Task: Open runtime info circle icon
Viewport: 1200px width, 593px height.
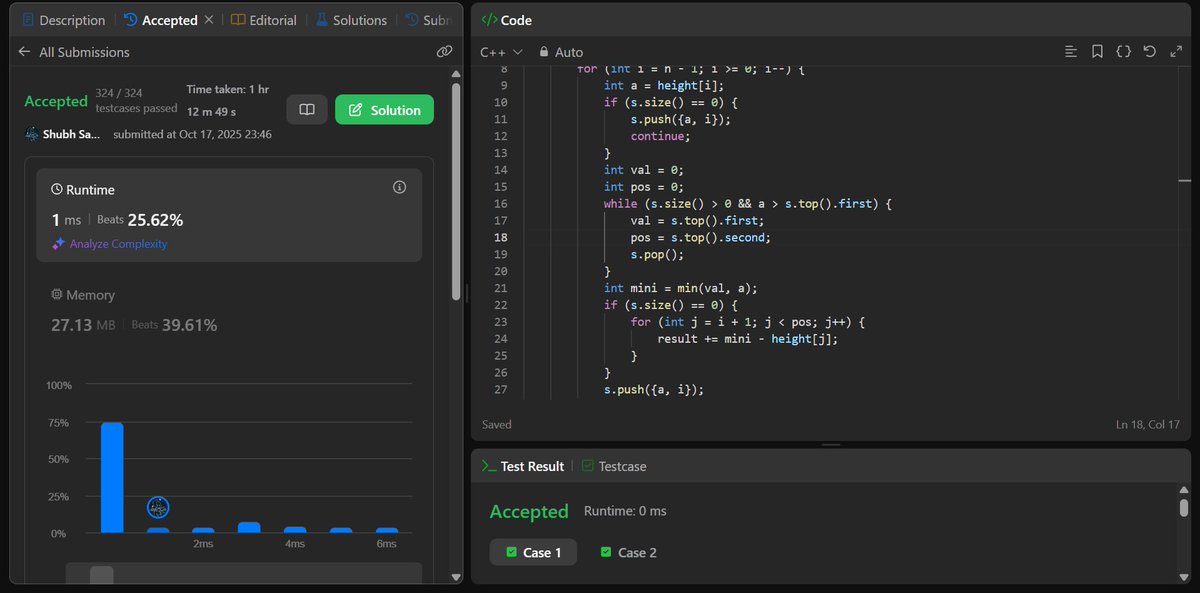Action: (400, 187)
